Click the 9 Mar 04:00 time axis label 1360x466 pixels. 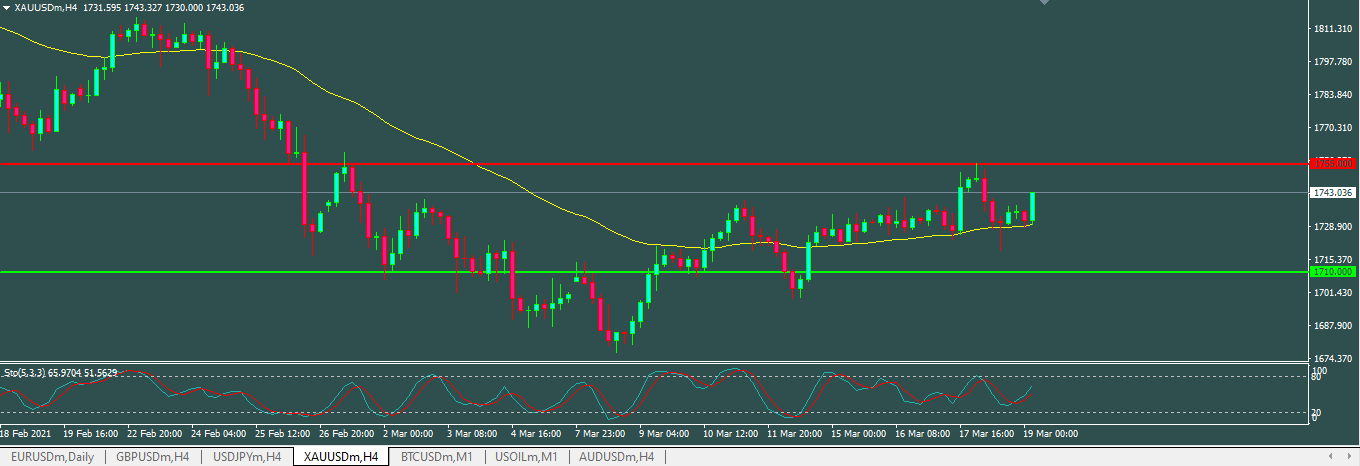(x=664, y=435)
